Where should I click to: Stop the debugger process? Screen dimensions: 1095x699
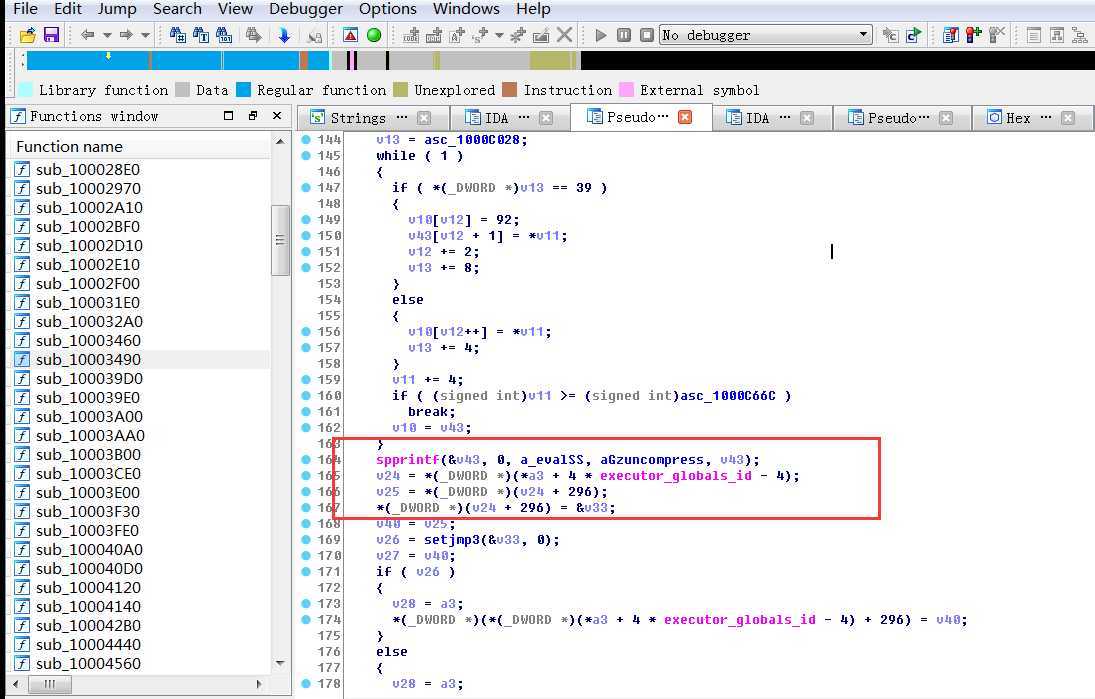tap(647, 35)
